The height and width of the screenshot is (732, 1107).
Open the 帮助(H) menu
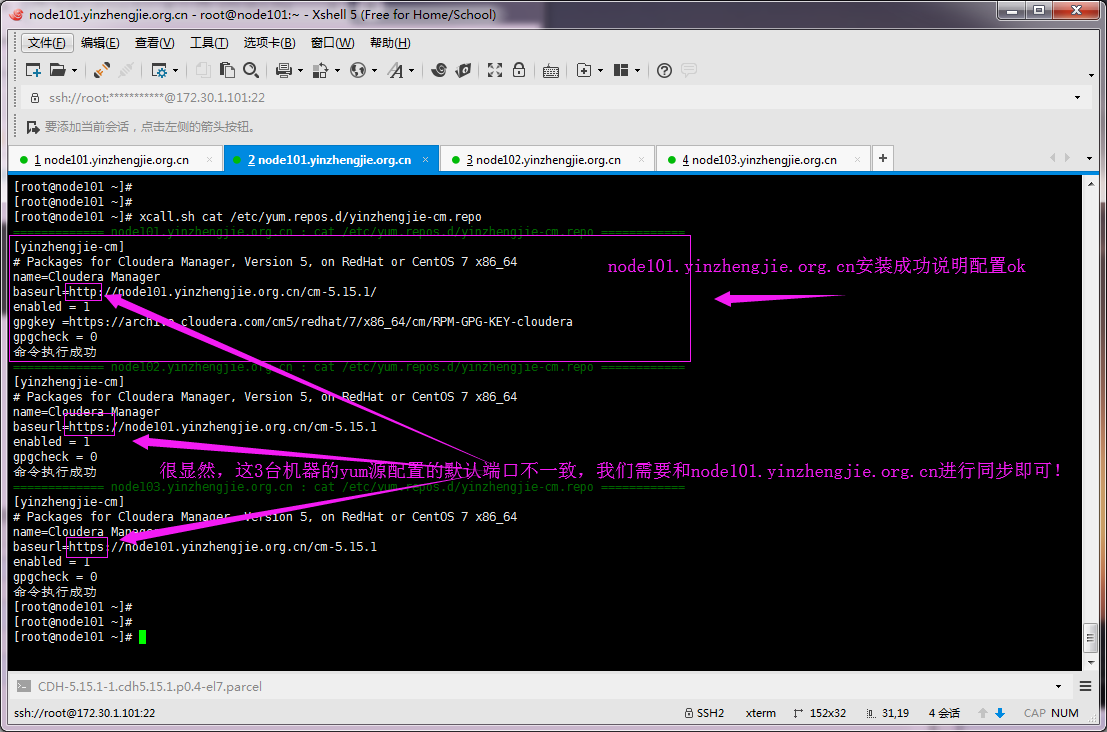(390, 43)
